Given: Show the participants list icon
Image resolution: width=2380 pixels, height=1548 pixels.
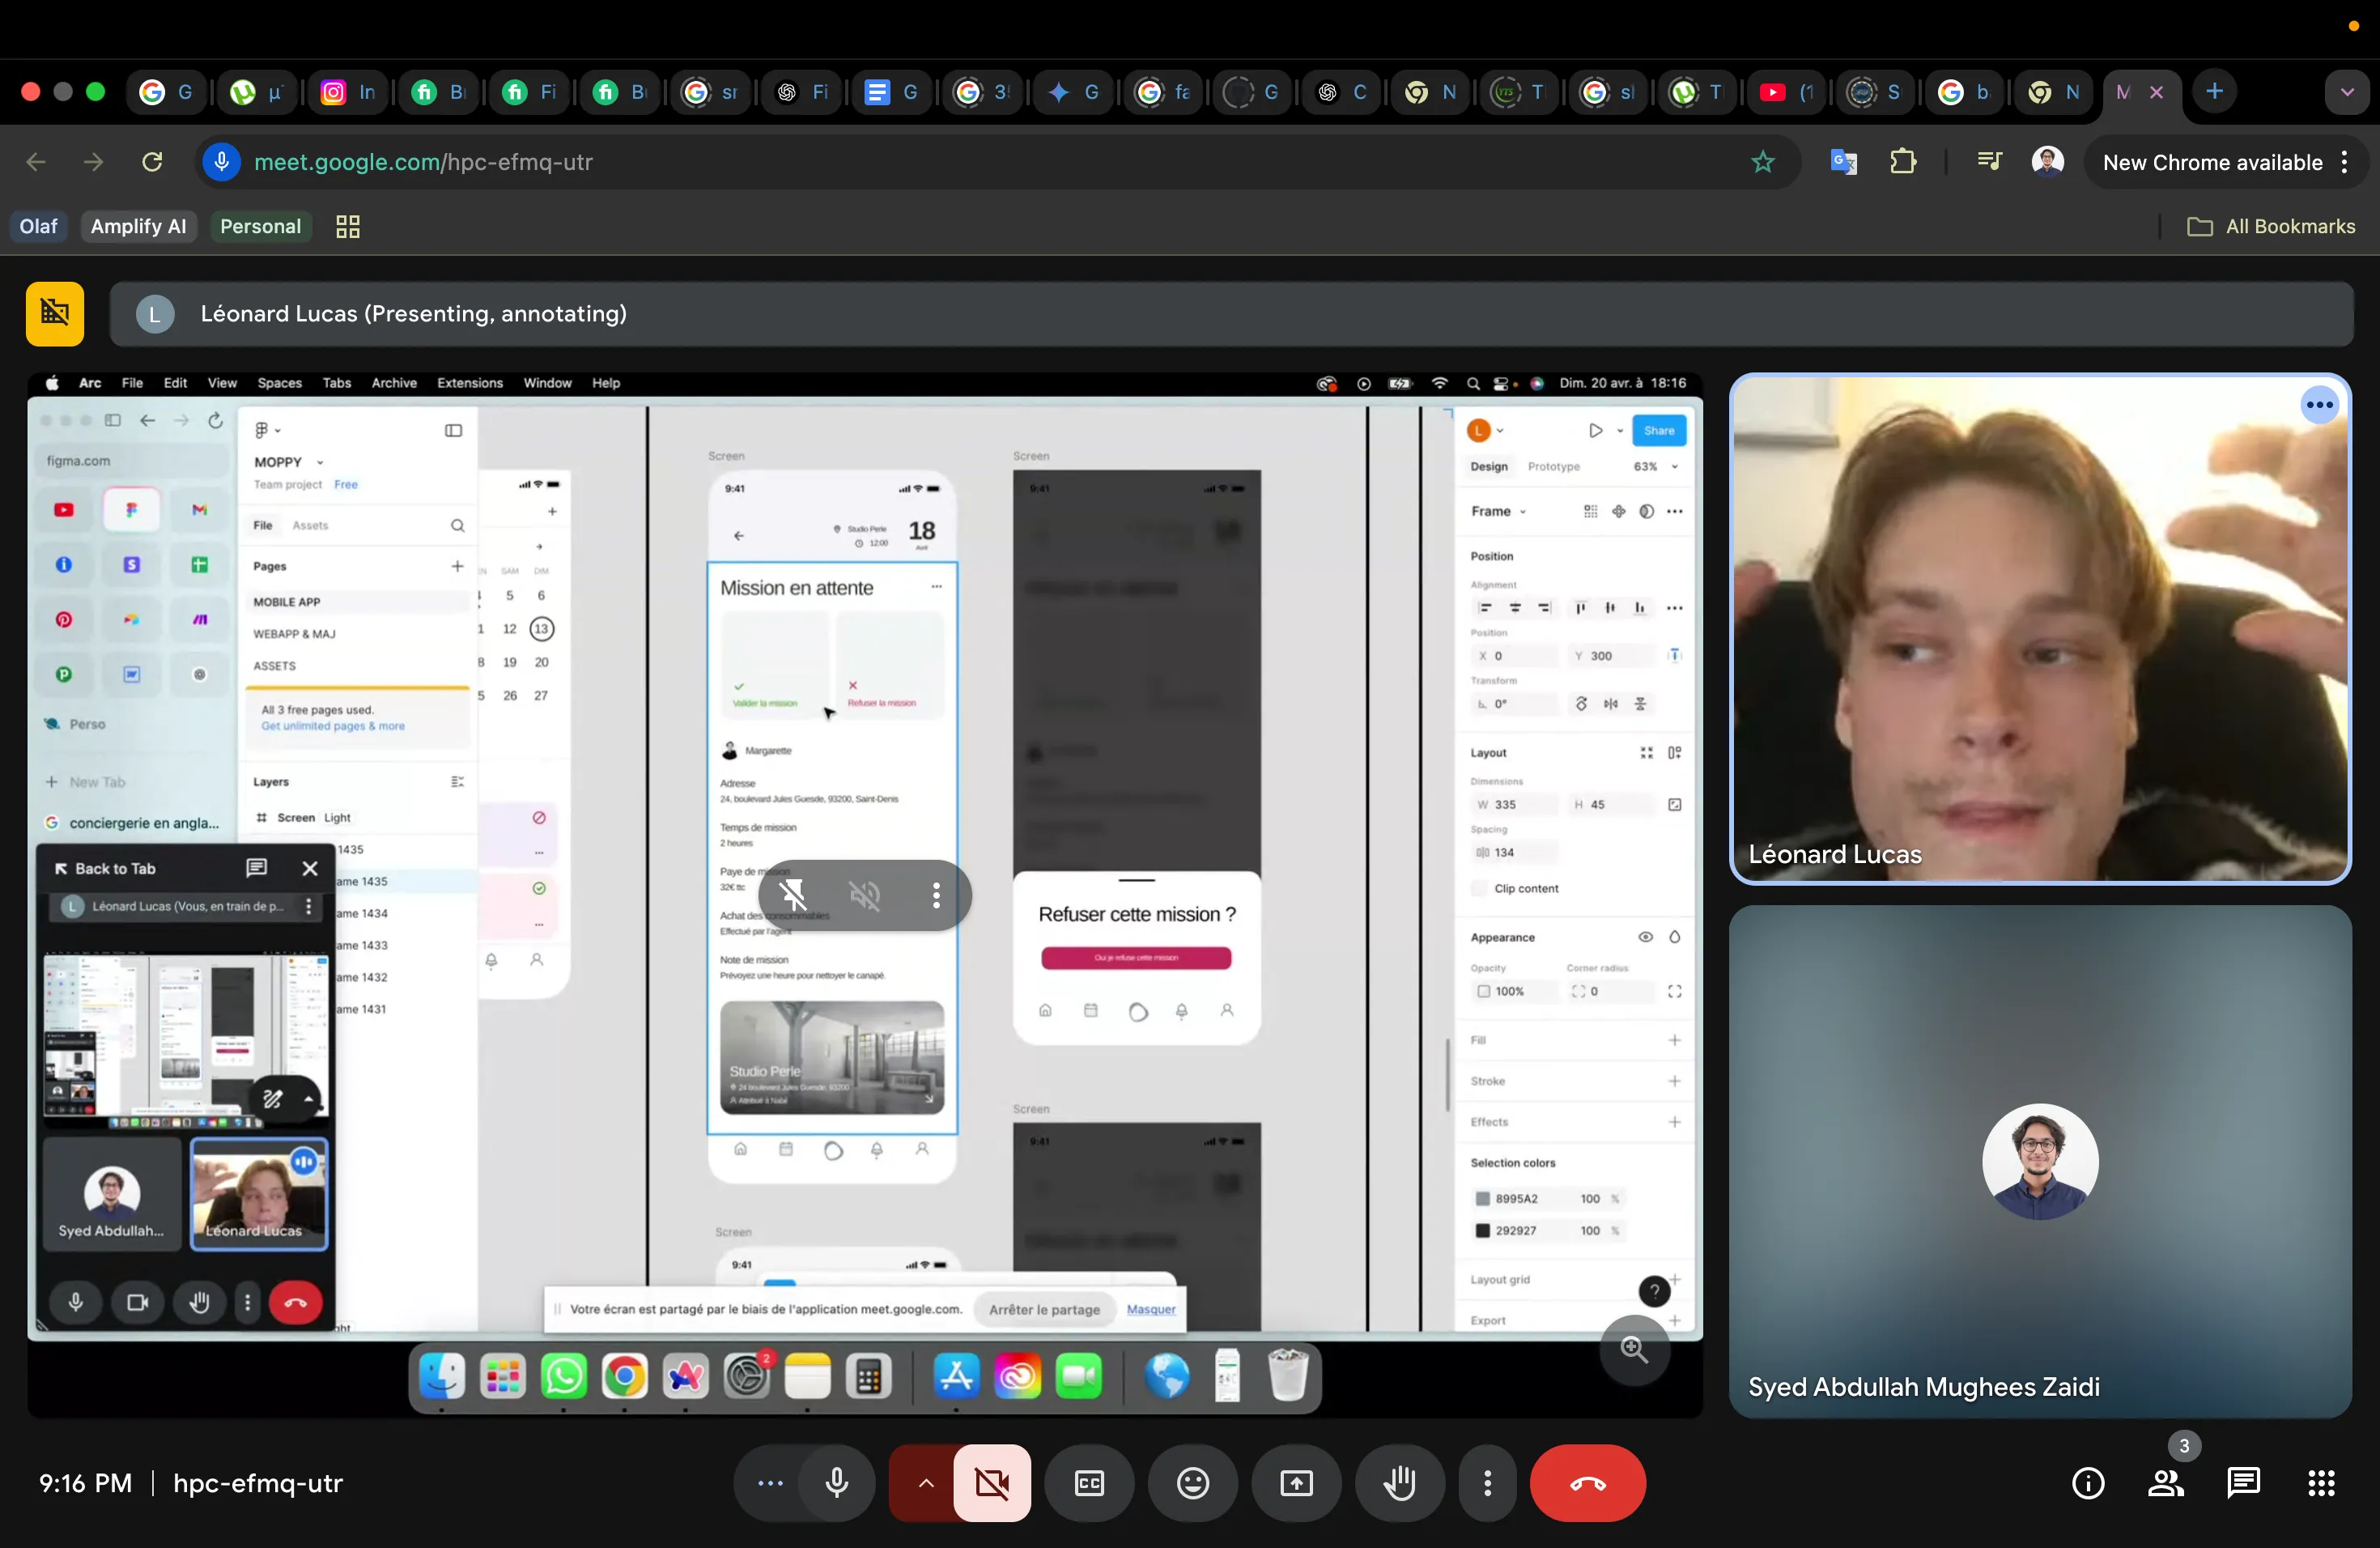Looking at the screenshot, I should click(x=2166, y=1483).
